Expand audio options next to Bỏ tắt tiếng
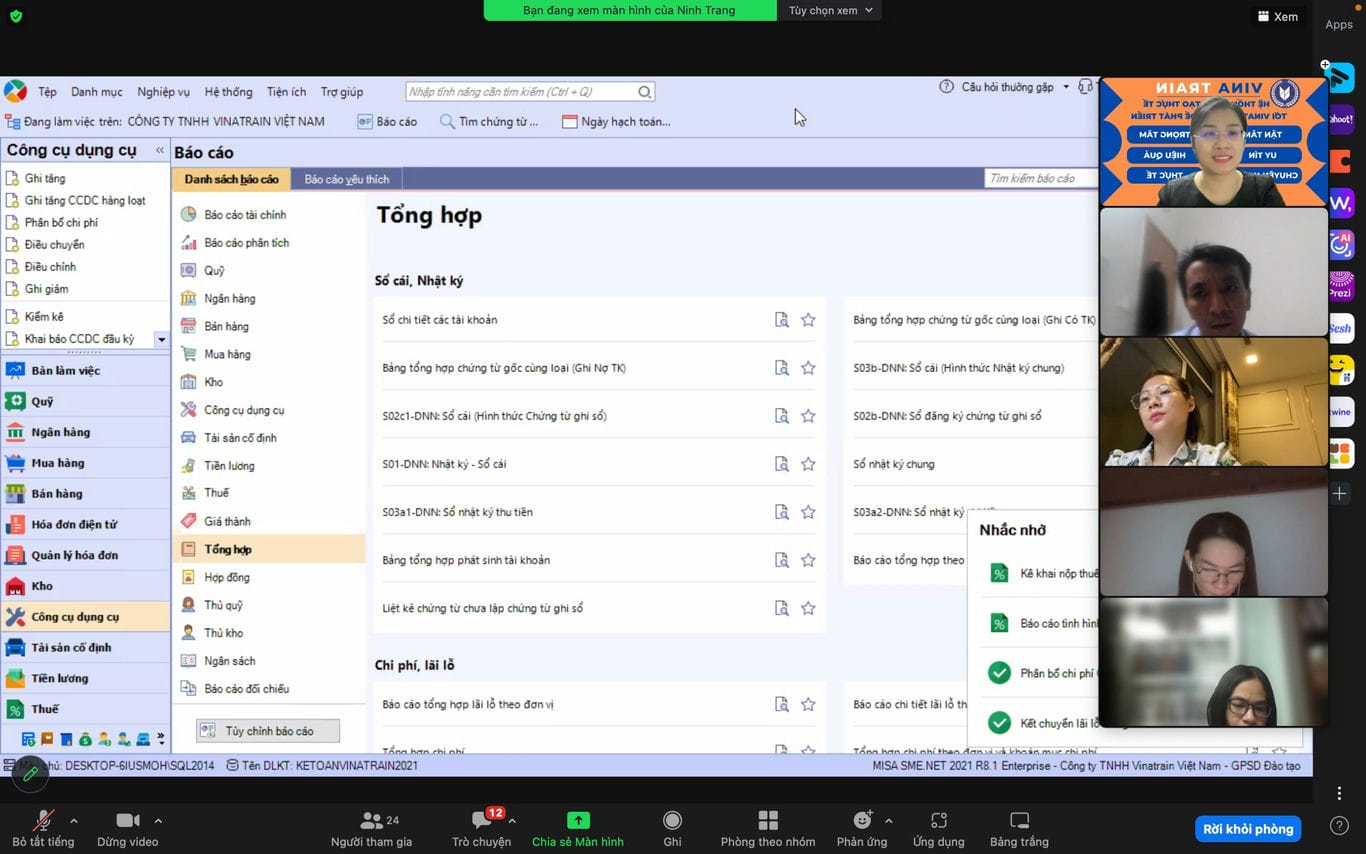The image size is (1366, 854). click(73, 821)
